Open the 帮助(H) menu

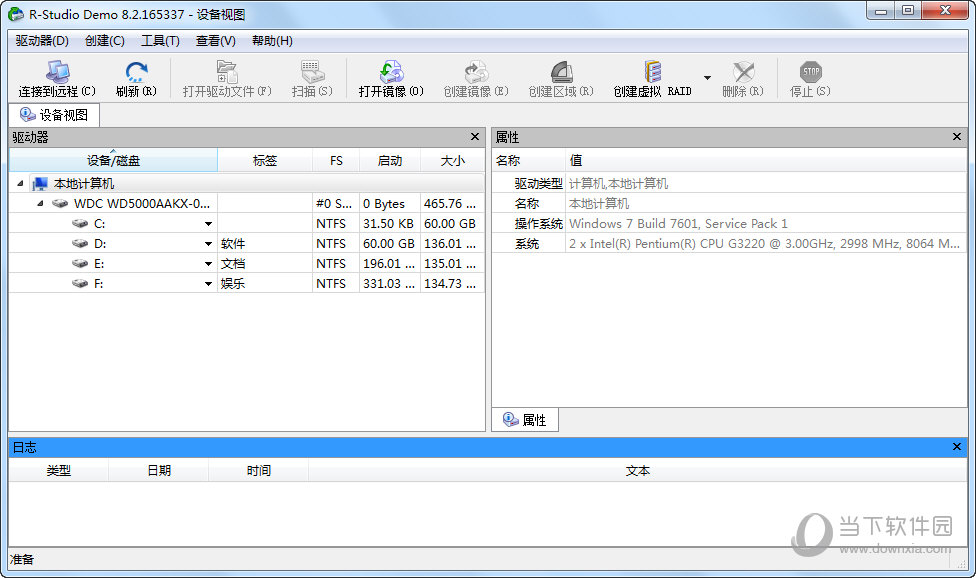tap(272, 40)
